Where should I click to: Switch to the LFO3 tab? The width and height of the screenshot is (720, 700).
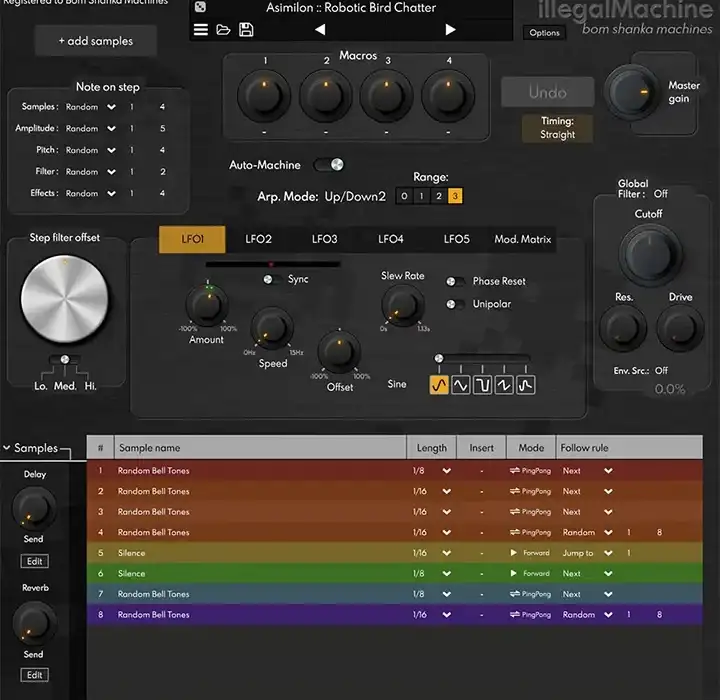point(325,239)
